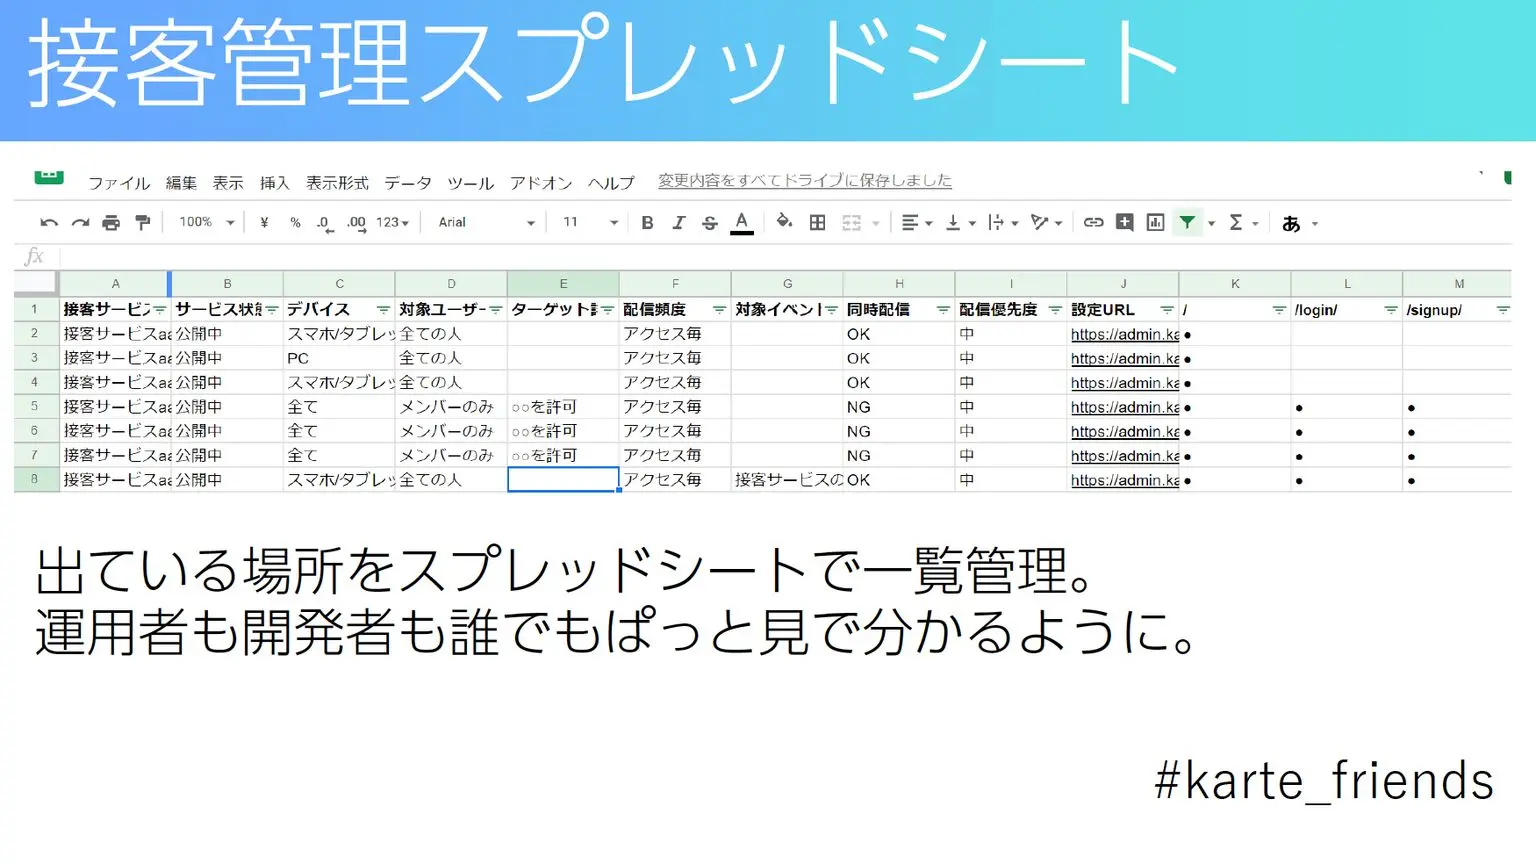Viewport: 1536px width, 864px height.
Task: Open filter for /login/ column
Action: (x=1391, y=310)
